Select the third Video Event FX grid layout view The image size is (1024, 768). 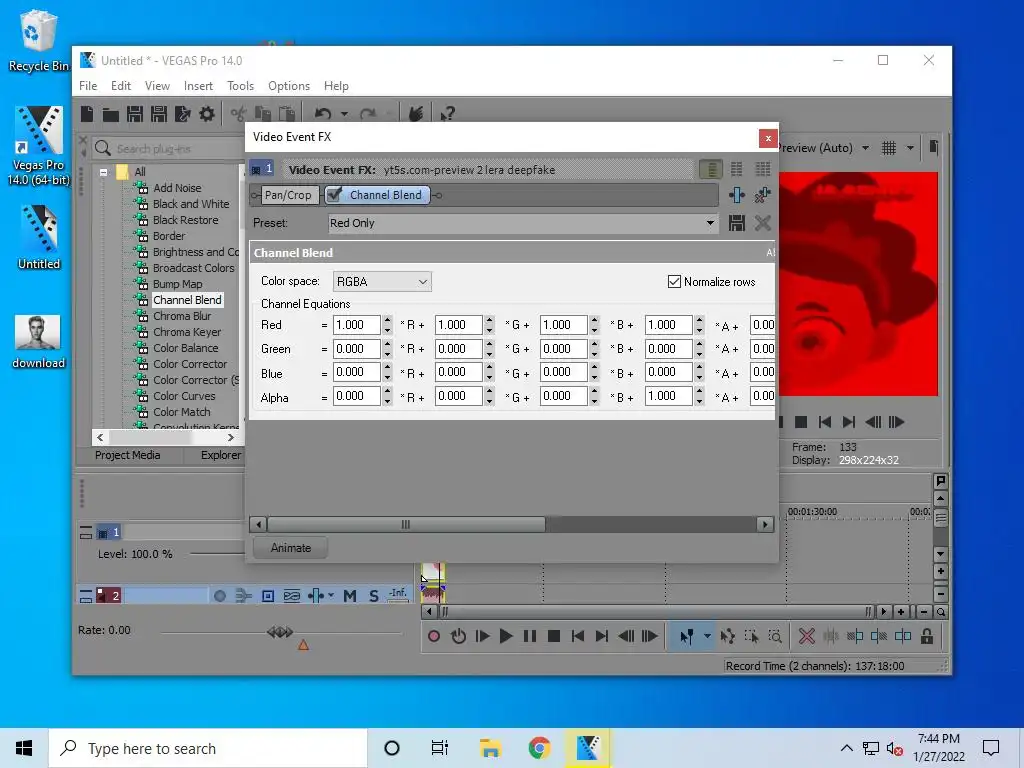click(762, 170)
